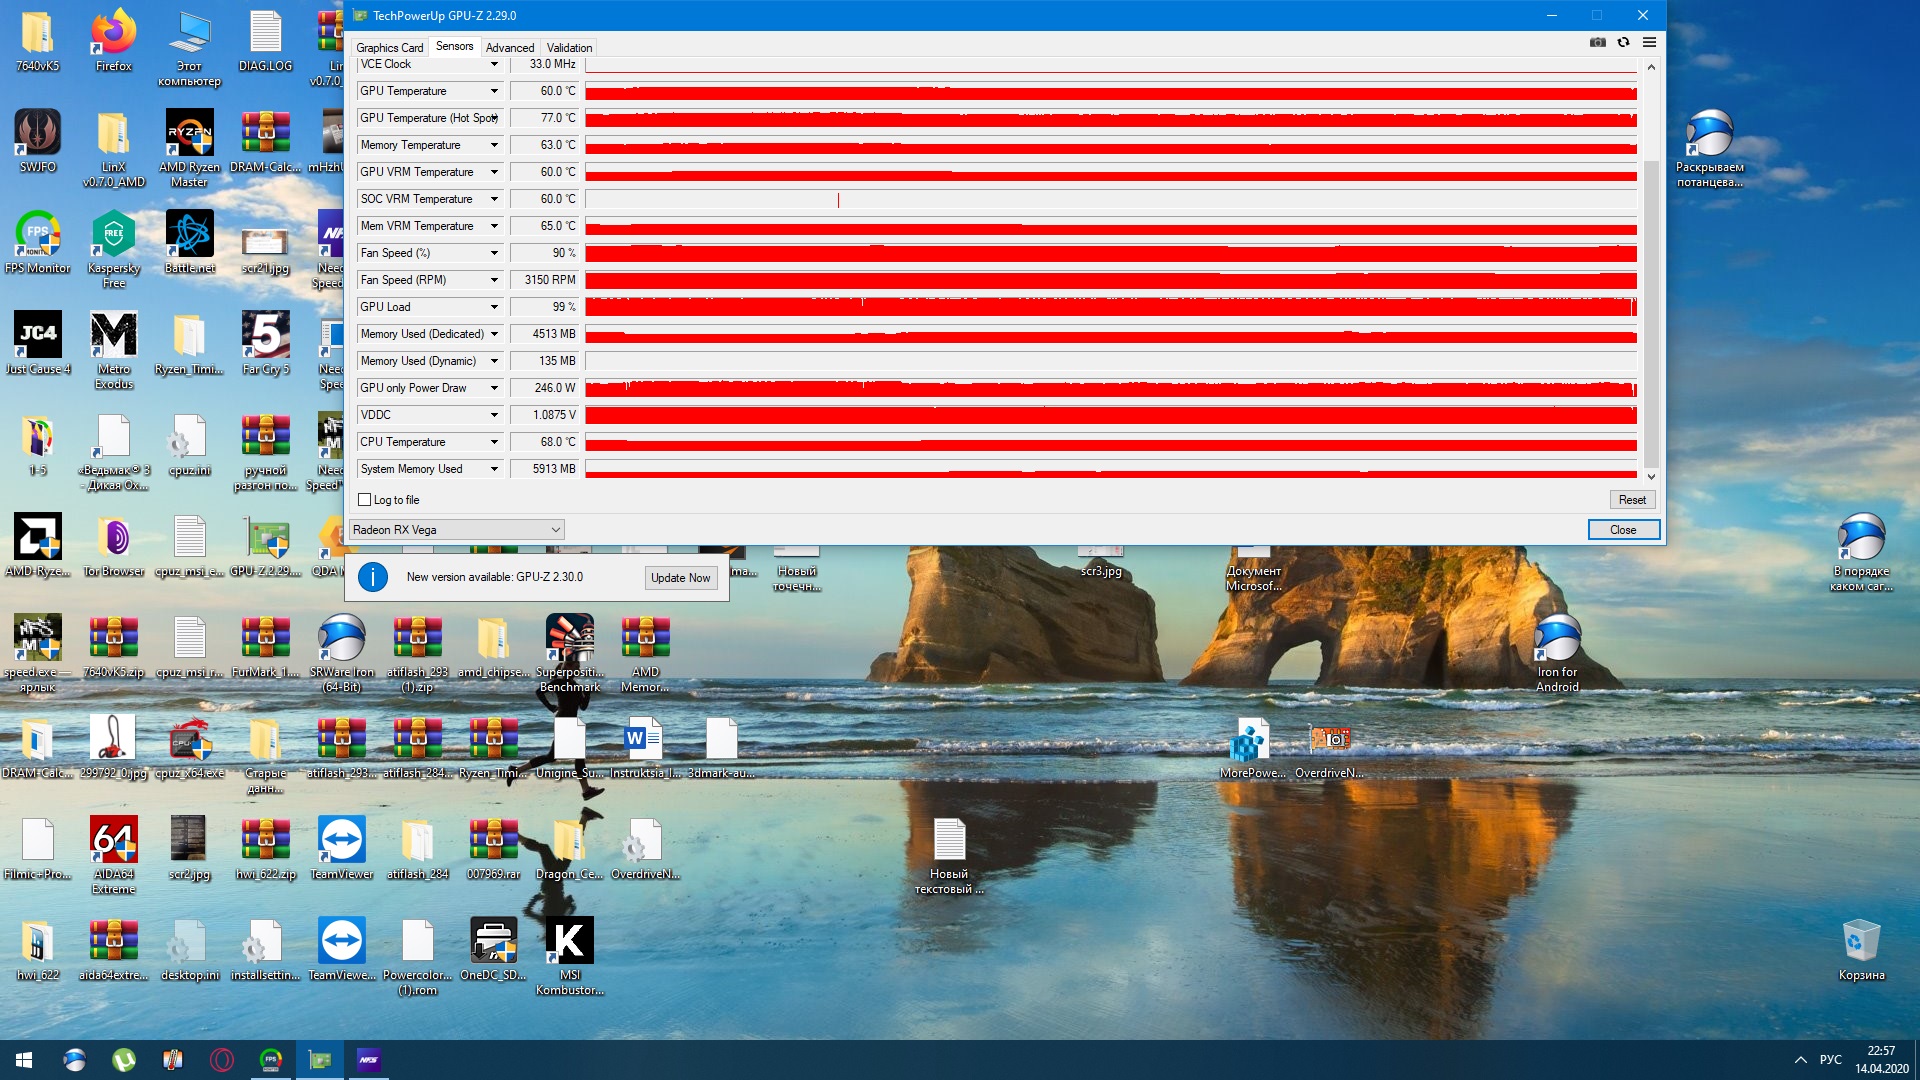Click the Update Now button
Viewport: 1920px width, 1080px height.
tap(680, 578)
